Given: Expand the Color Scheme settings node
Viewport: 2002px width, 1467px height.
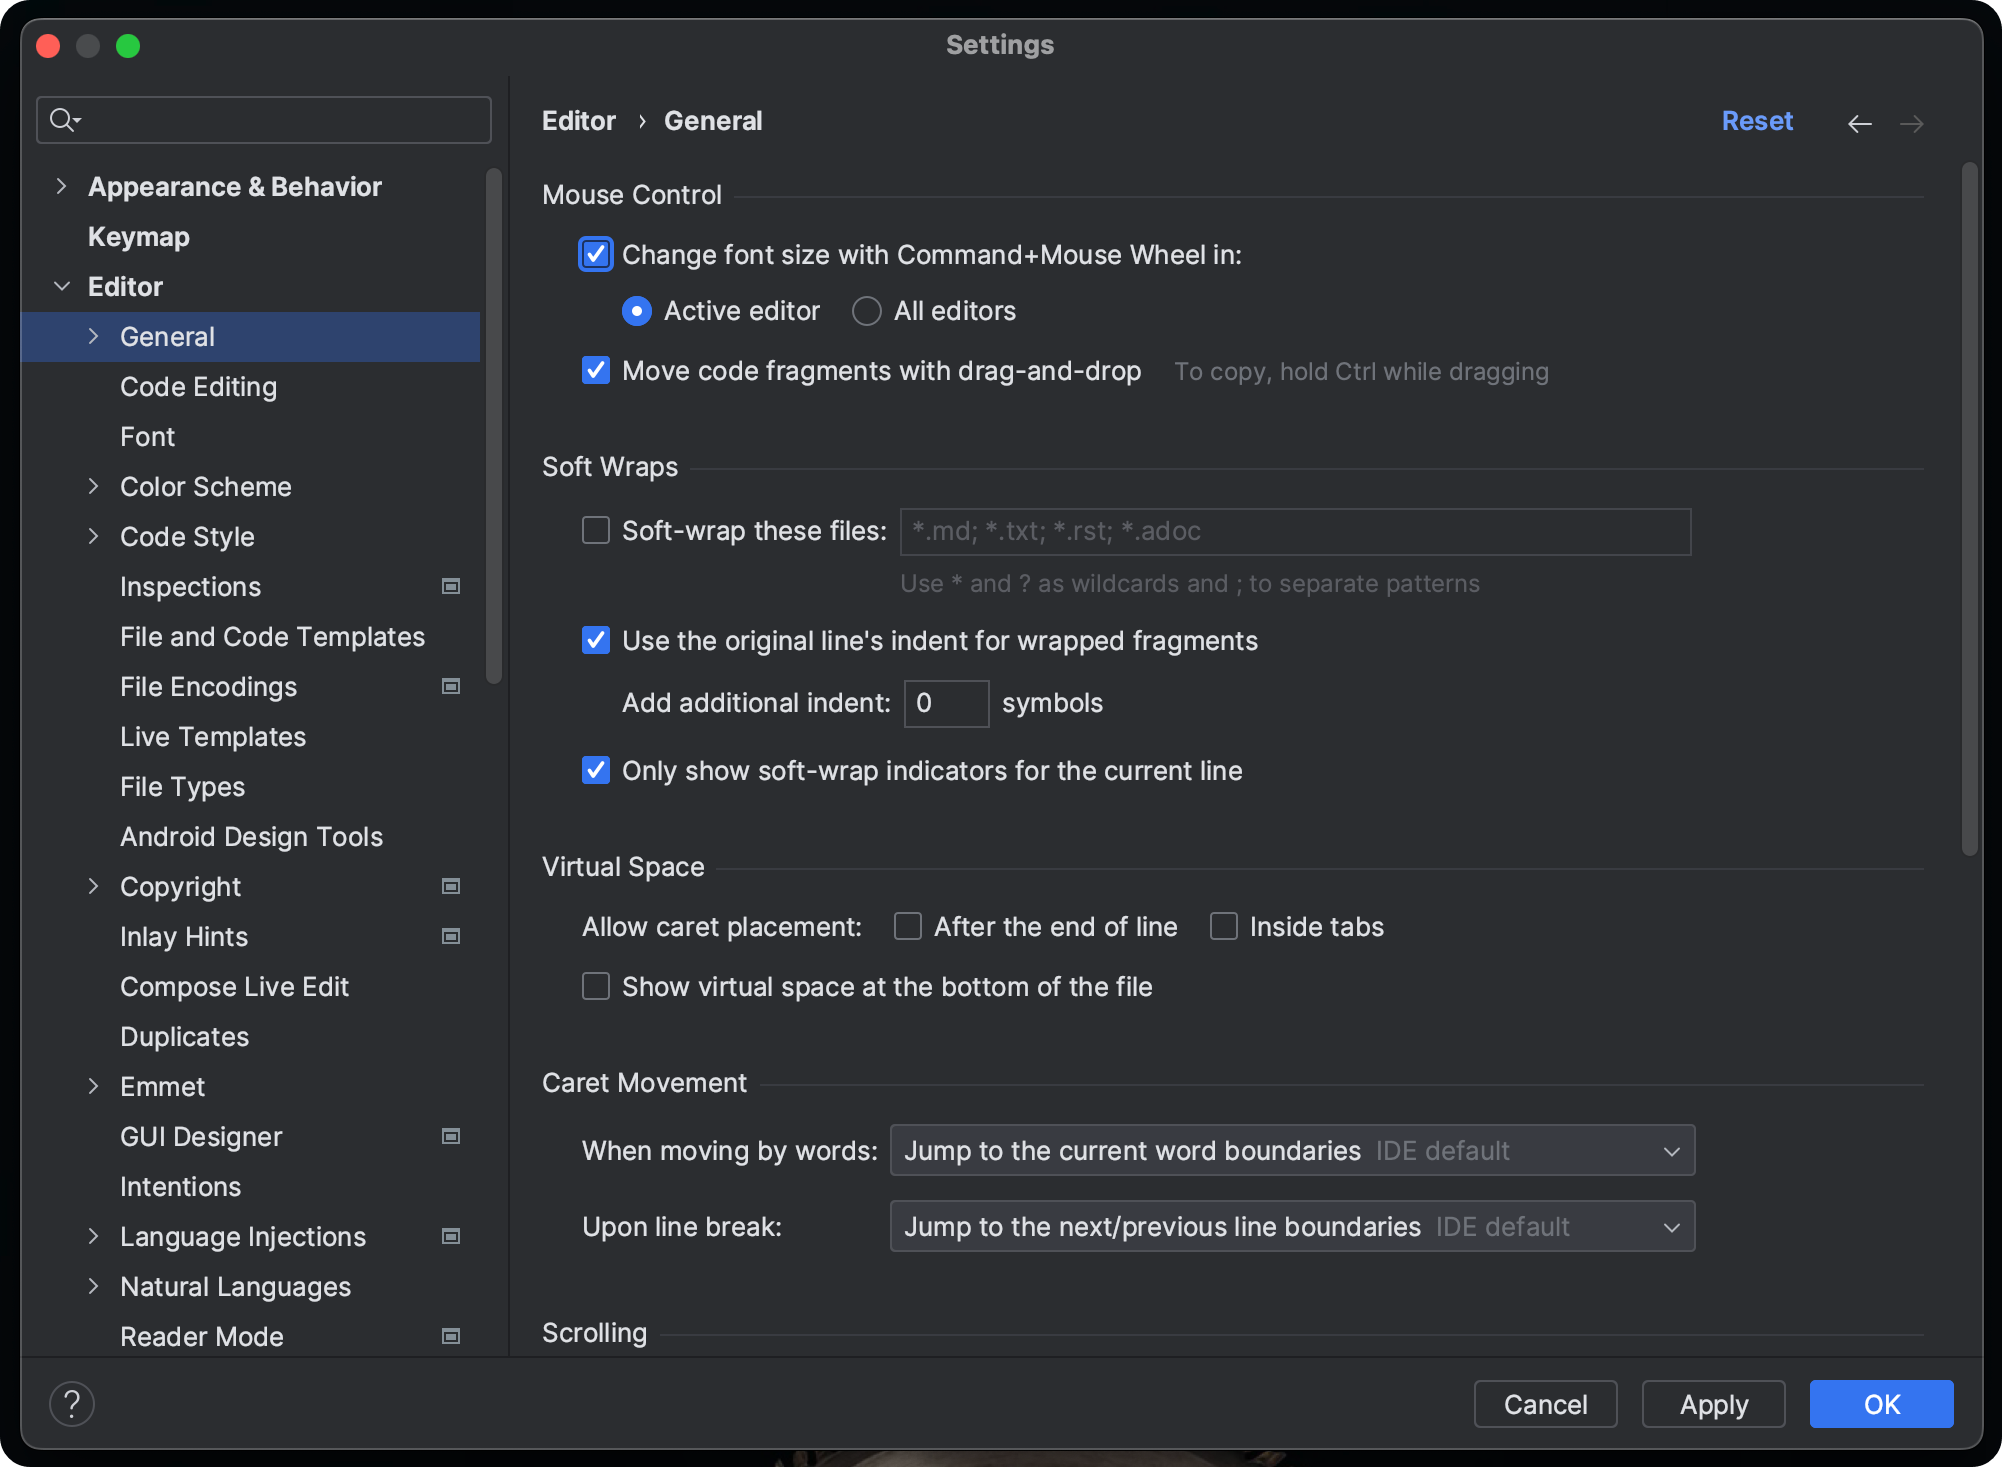Looking at the screenshot, I should (94, 487).
